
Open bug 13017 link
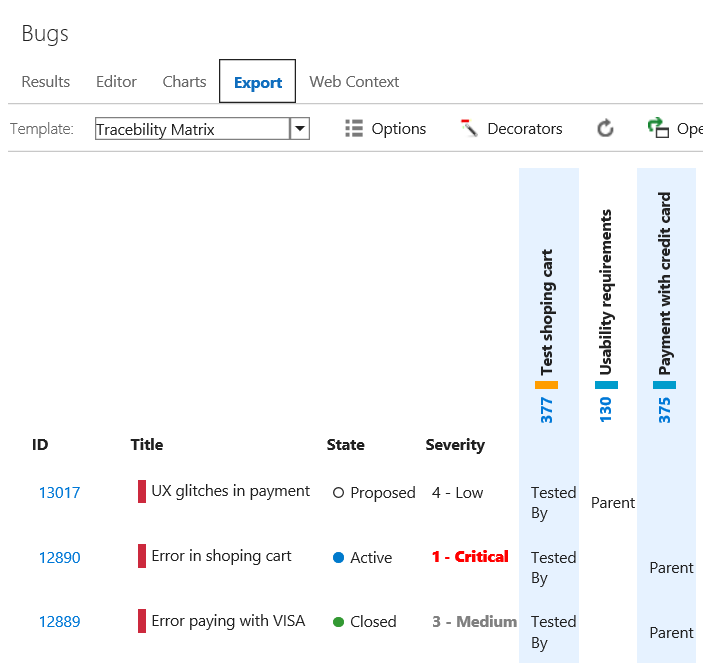click(59, 493)
